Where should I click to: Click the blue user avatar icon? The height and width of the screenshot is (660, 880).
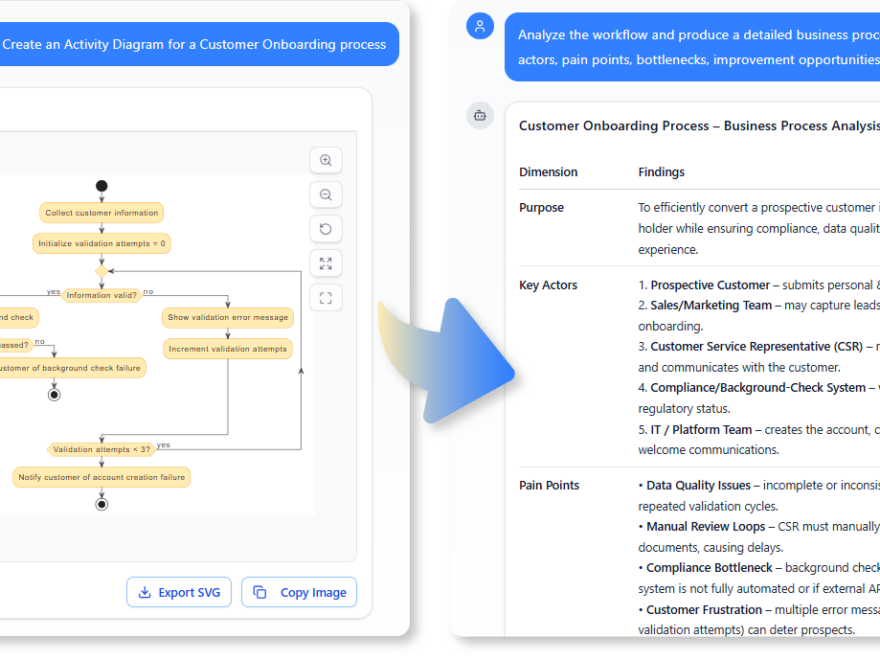481,26
